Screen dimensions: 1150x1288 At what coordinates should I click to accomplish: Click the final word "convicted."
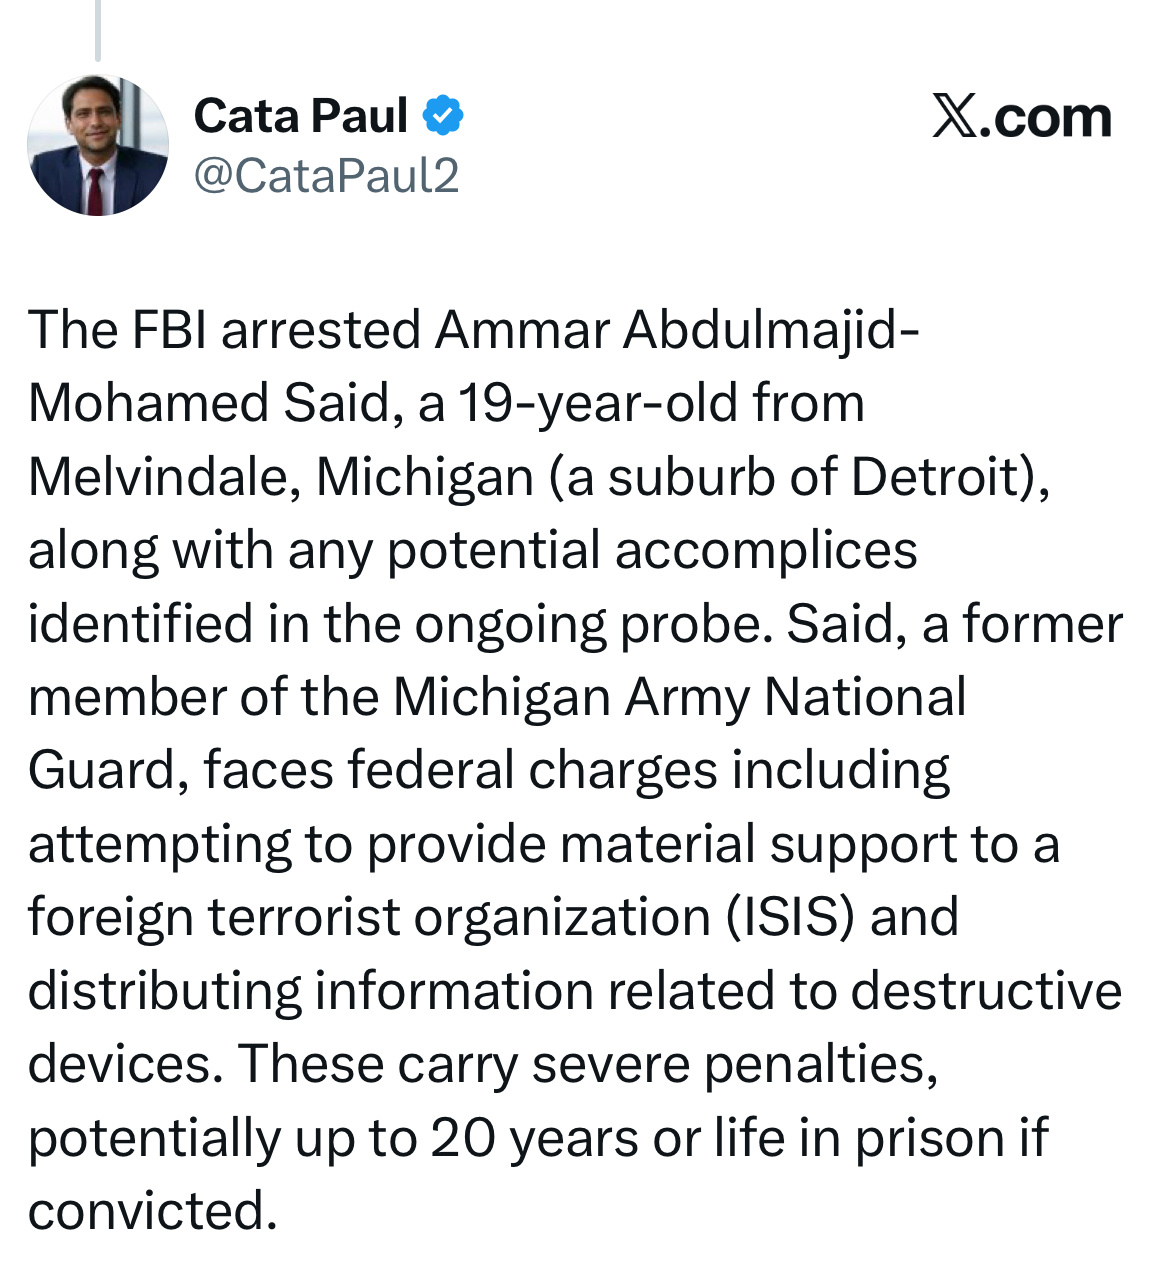152,1211
